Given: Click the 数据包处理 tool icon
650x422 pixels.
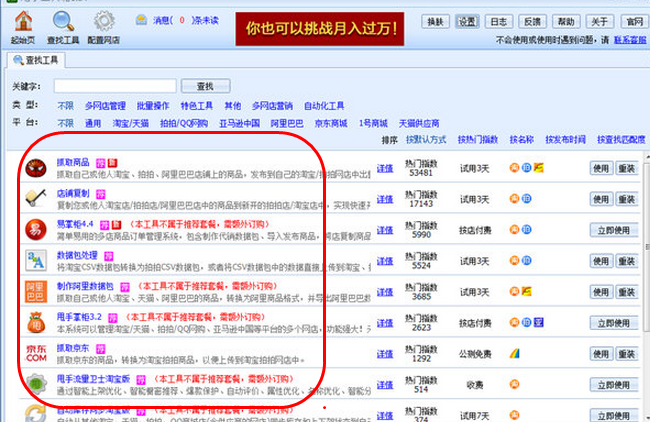Looking at the screenshot, I should tap(36, 260).
